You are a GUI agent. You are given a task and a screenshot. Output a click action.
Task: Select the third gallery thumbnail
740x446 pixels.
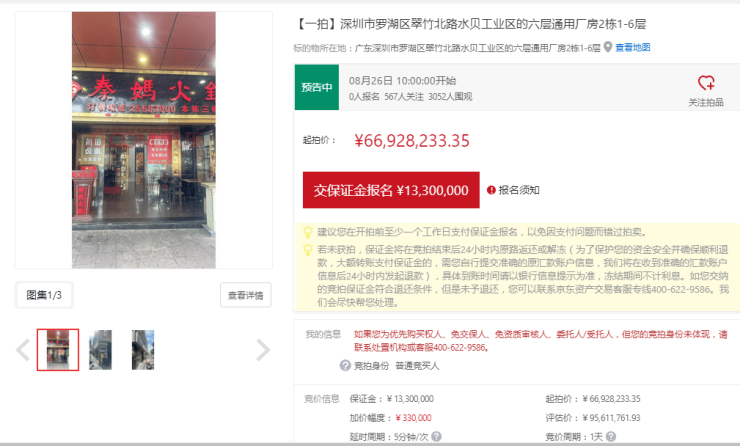(x=143, y=350)
